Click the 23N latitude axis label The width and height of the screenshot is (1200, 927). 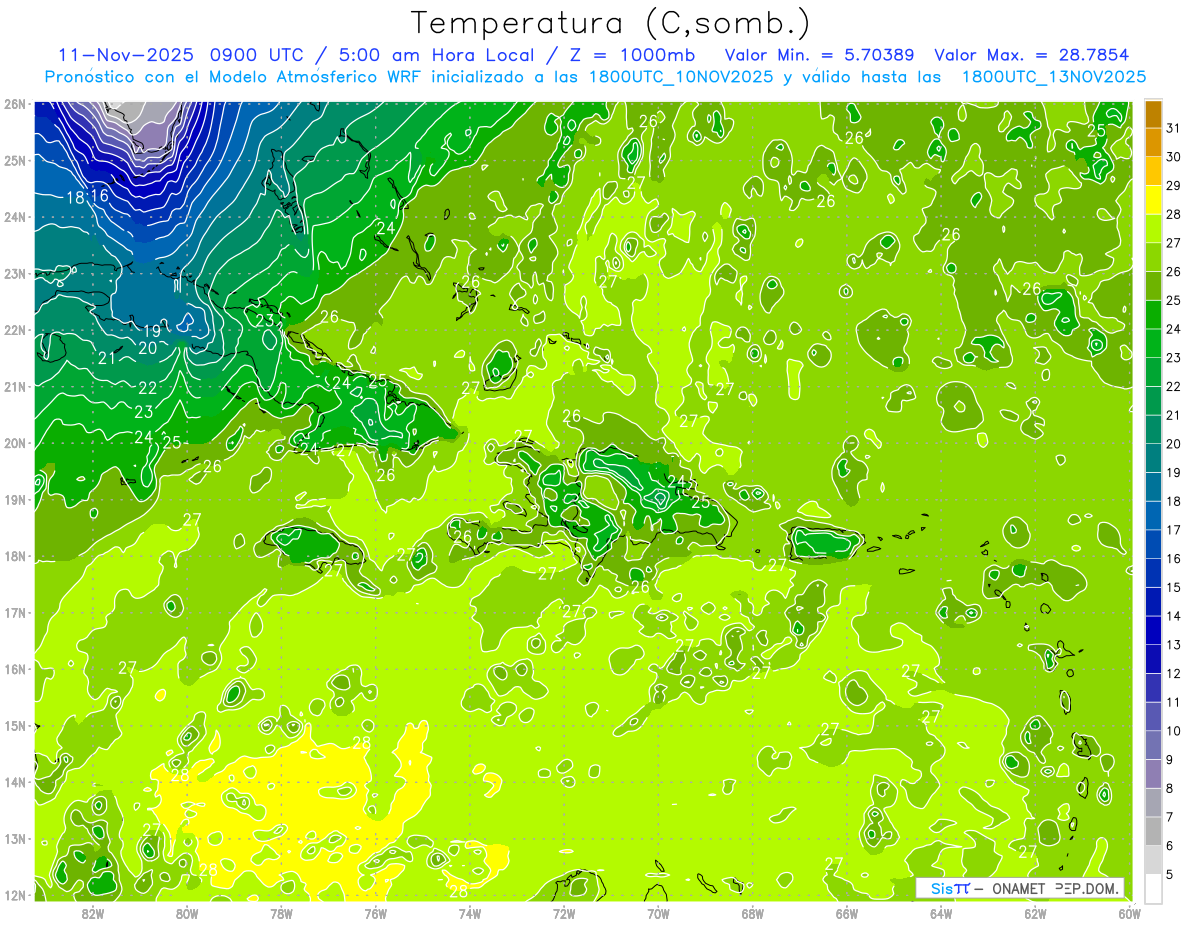tap(15, 273)
